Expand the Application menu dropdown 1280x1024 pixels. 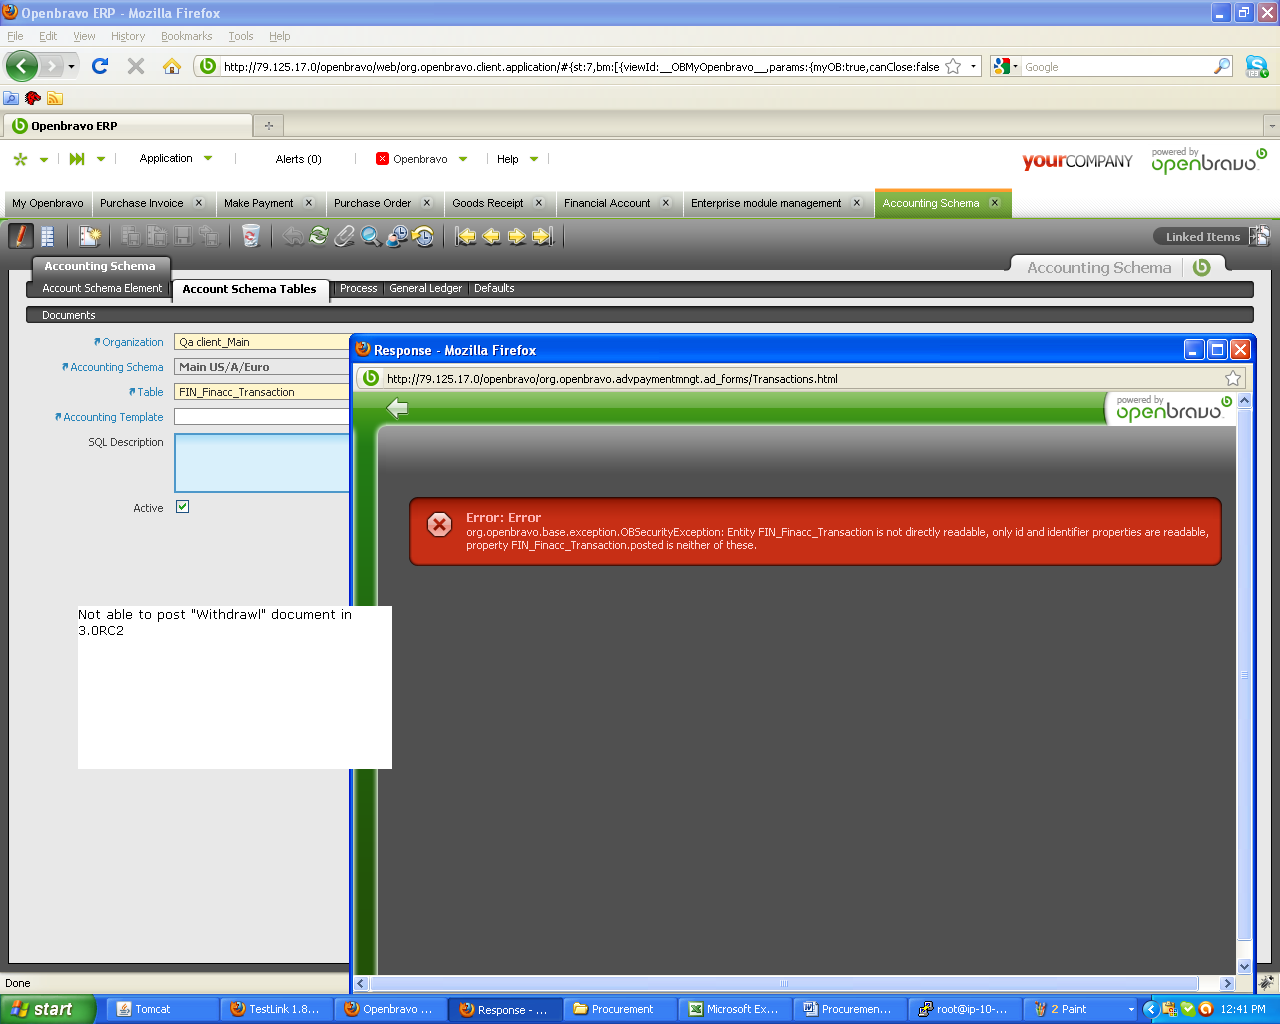point(208,158)
